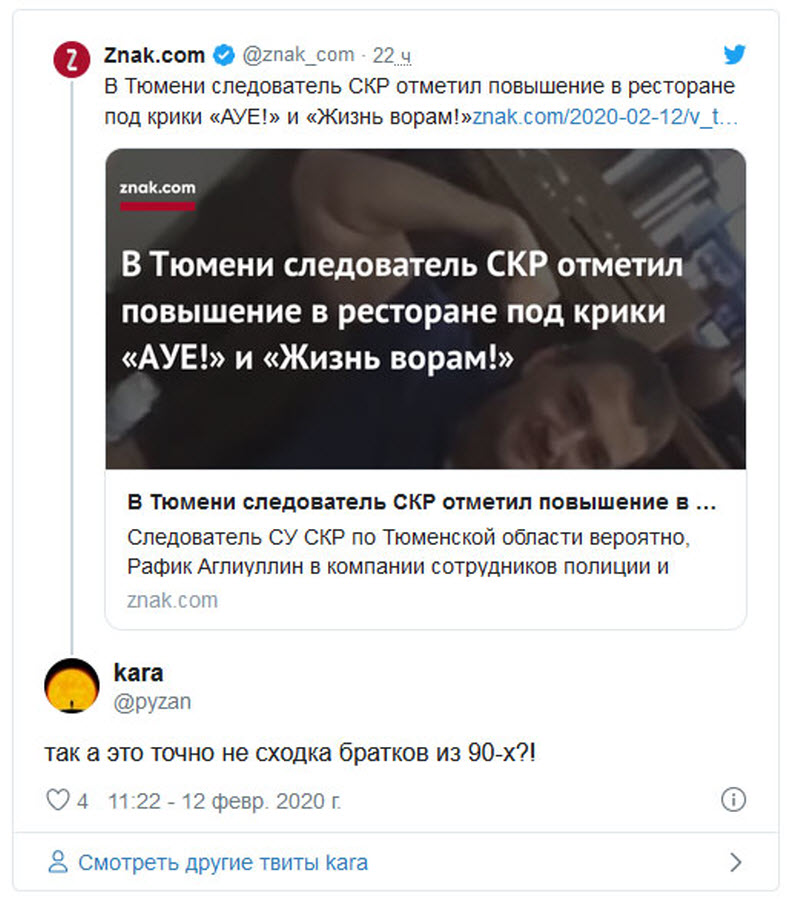800x901 pixels.
Task: Click the znak.com domain in the card
Action: click(172, 600)
